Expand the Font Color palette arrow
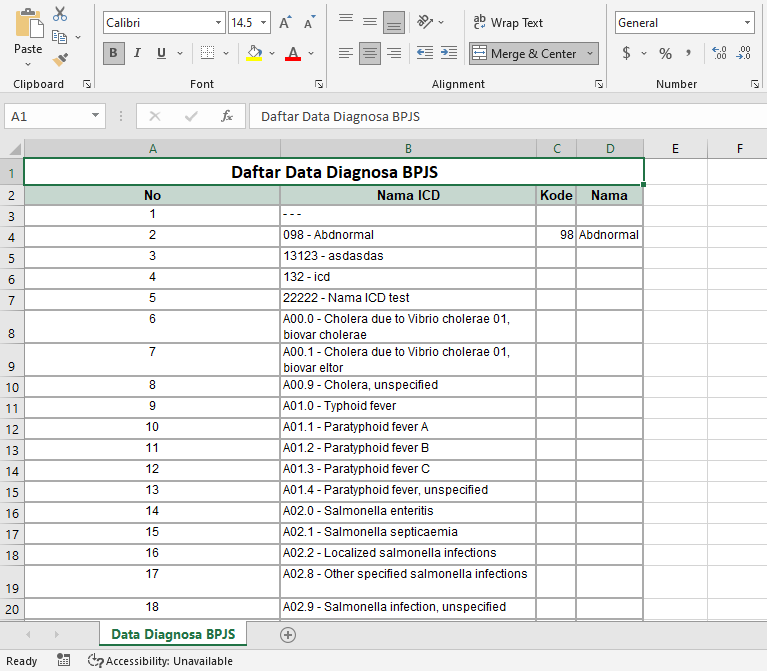 click(x=311, y=53)
